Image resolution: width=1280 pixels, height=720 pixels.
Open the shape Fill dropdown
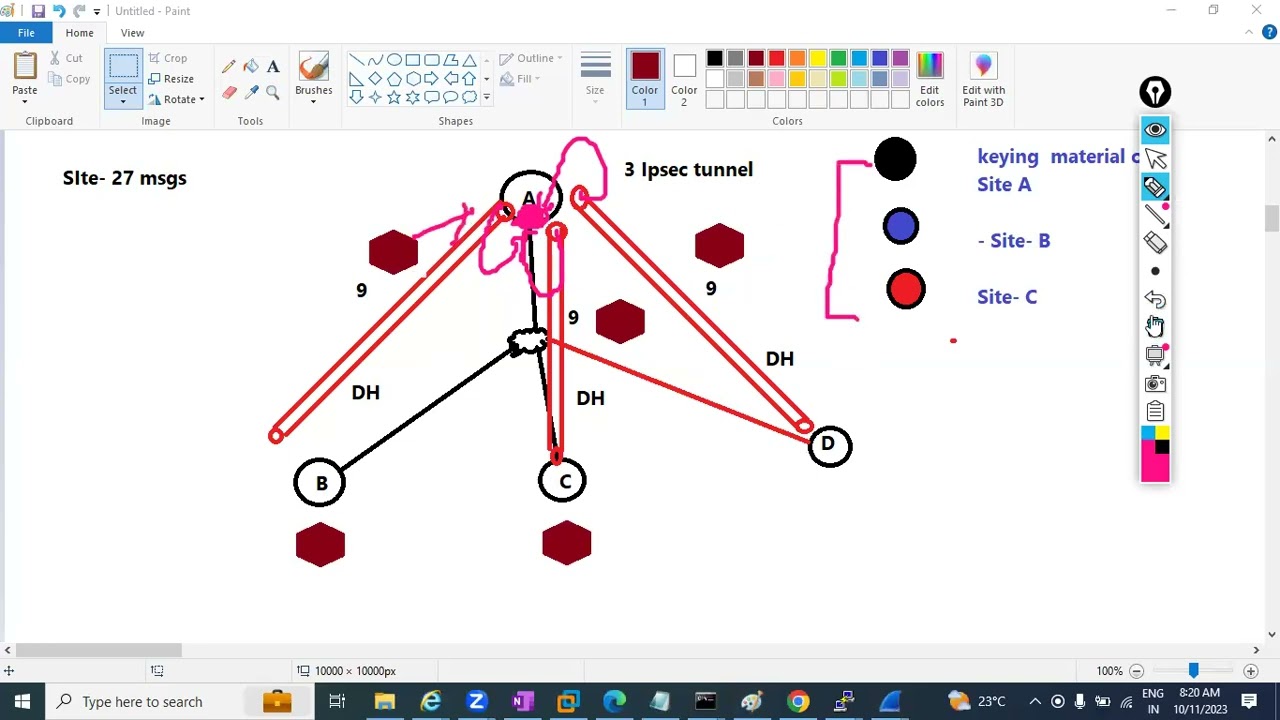(x=521, y=79)
